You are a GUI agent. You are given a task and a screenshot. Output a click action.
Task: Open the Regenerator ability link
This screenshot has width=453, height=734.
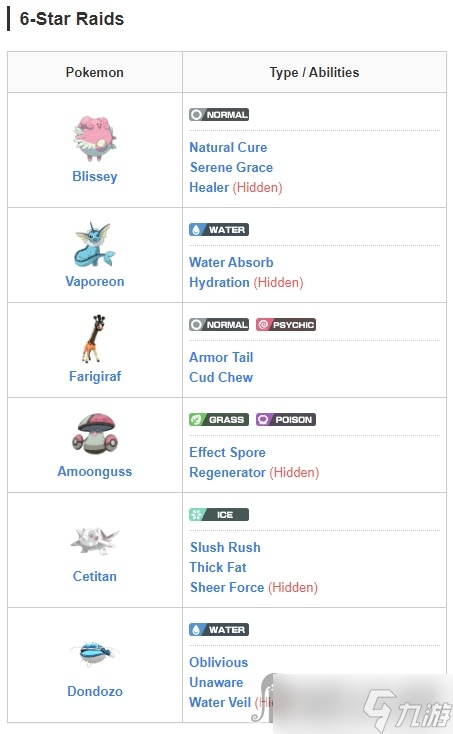tap(227, 473)
